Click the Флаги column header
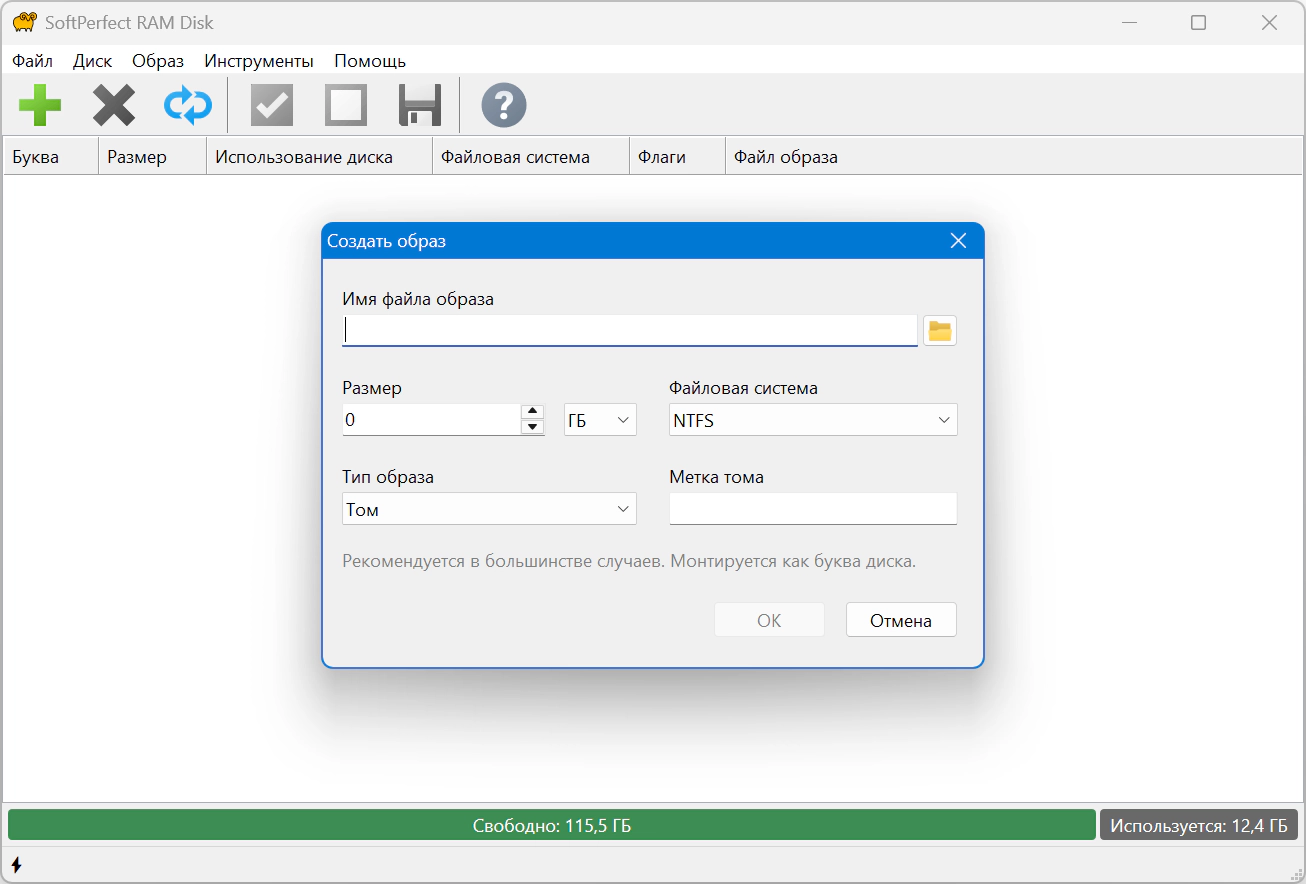Viewport: 1306px width, 884px height. [677, 157]
